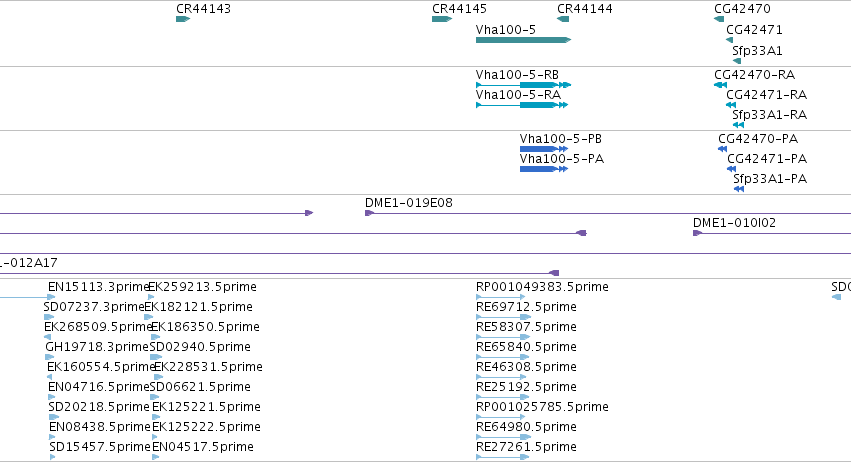851x462 pixels.
Task: Click the Sfp33A1-PA protein label
Action: tap(770, 179)
